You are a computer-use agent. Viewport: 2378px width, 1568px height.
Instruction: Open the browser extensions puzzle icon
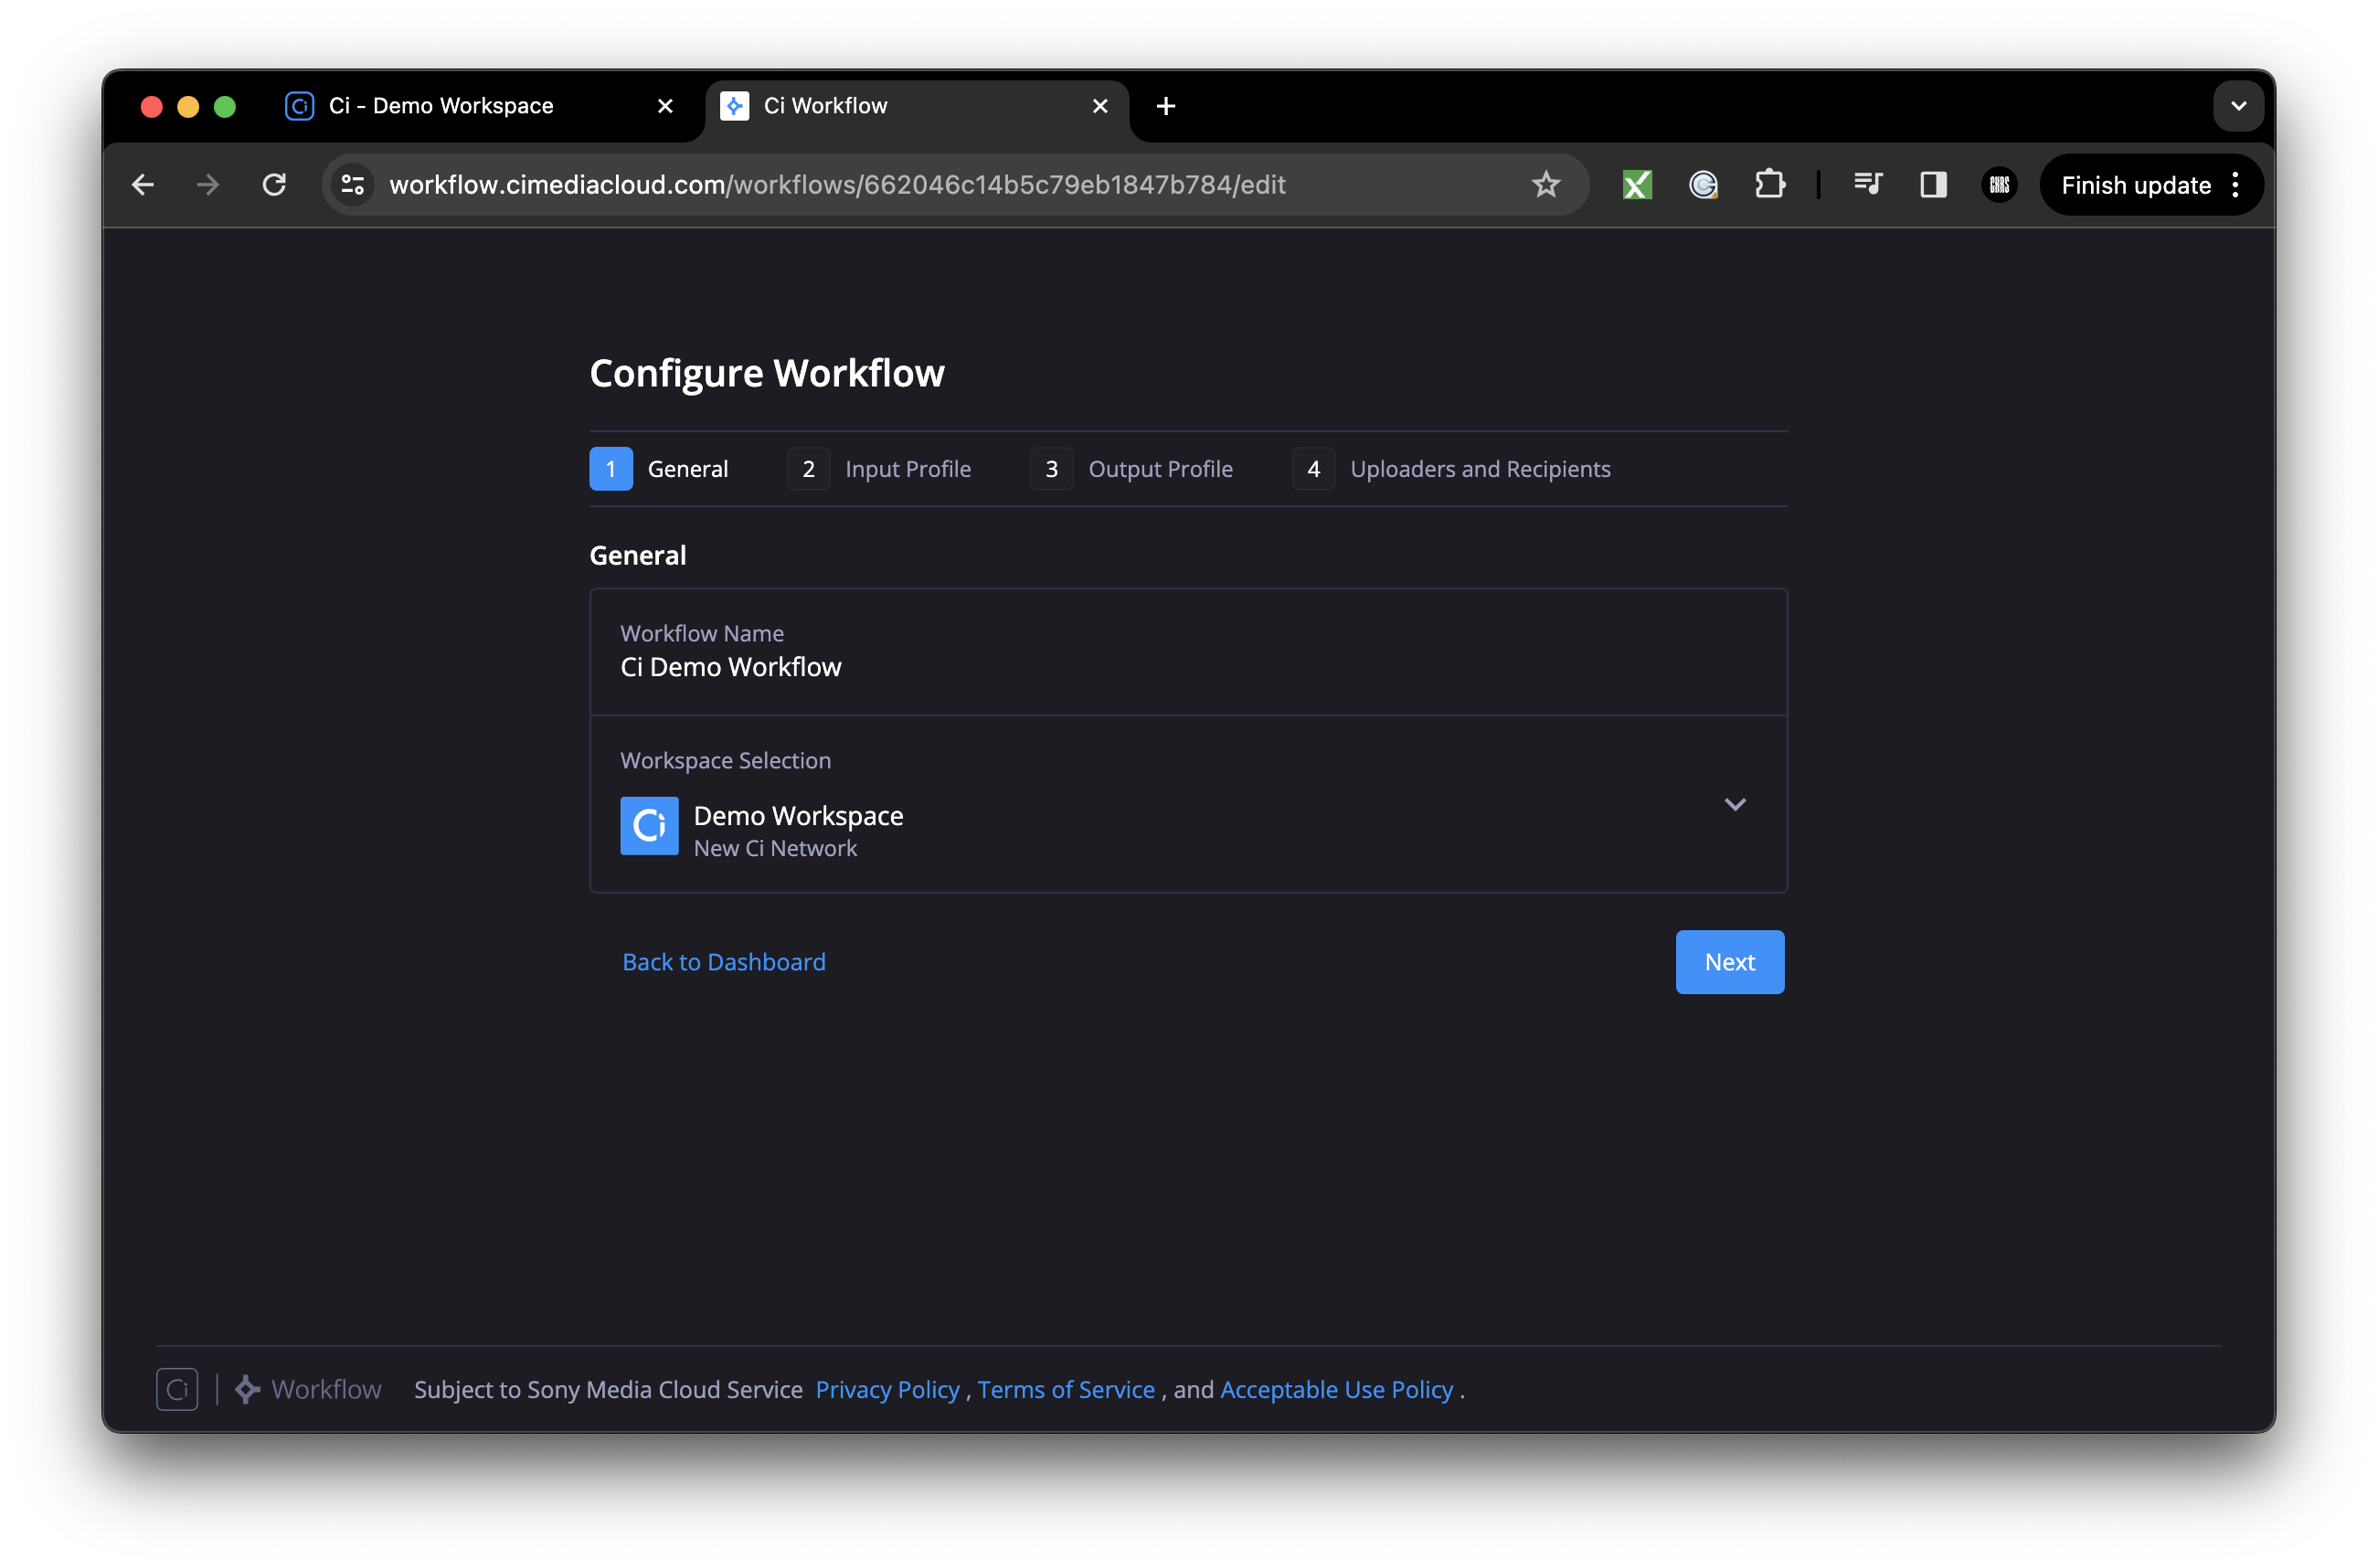[1770, 184]
